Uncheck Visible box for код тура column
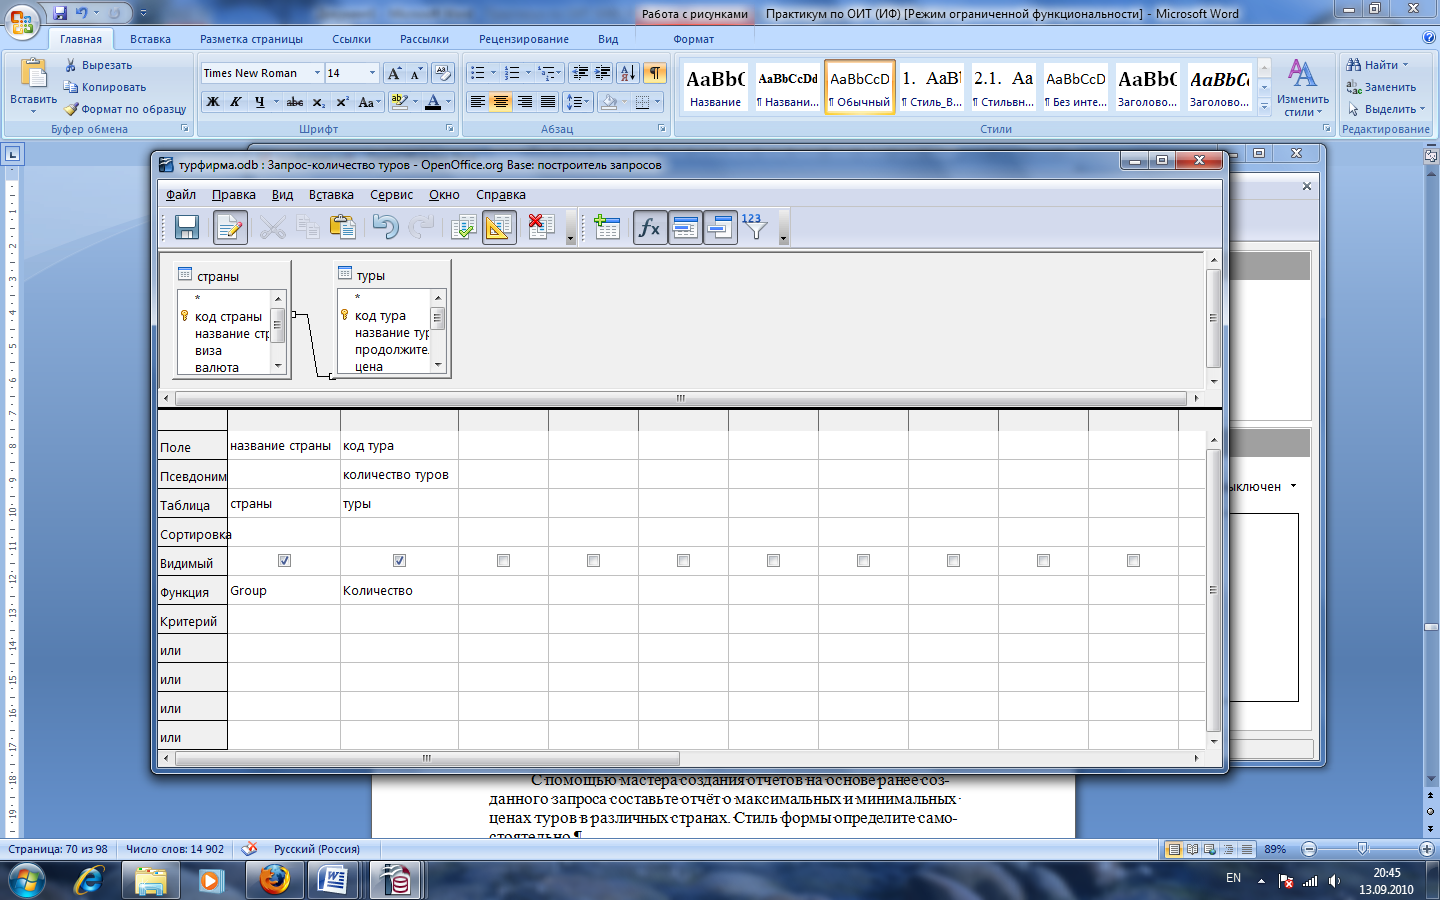This screenshot has height=900, width=1440. click(x=399, y=561)
